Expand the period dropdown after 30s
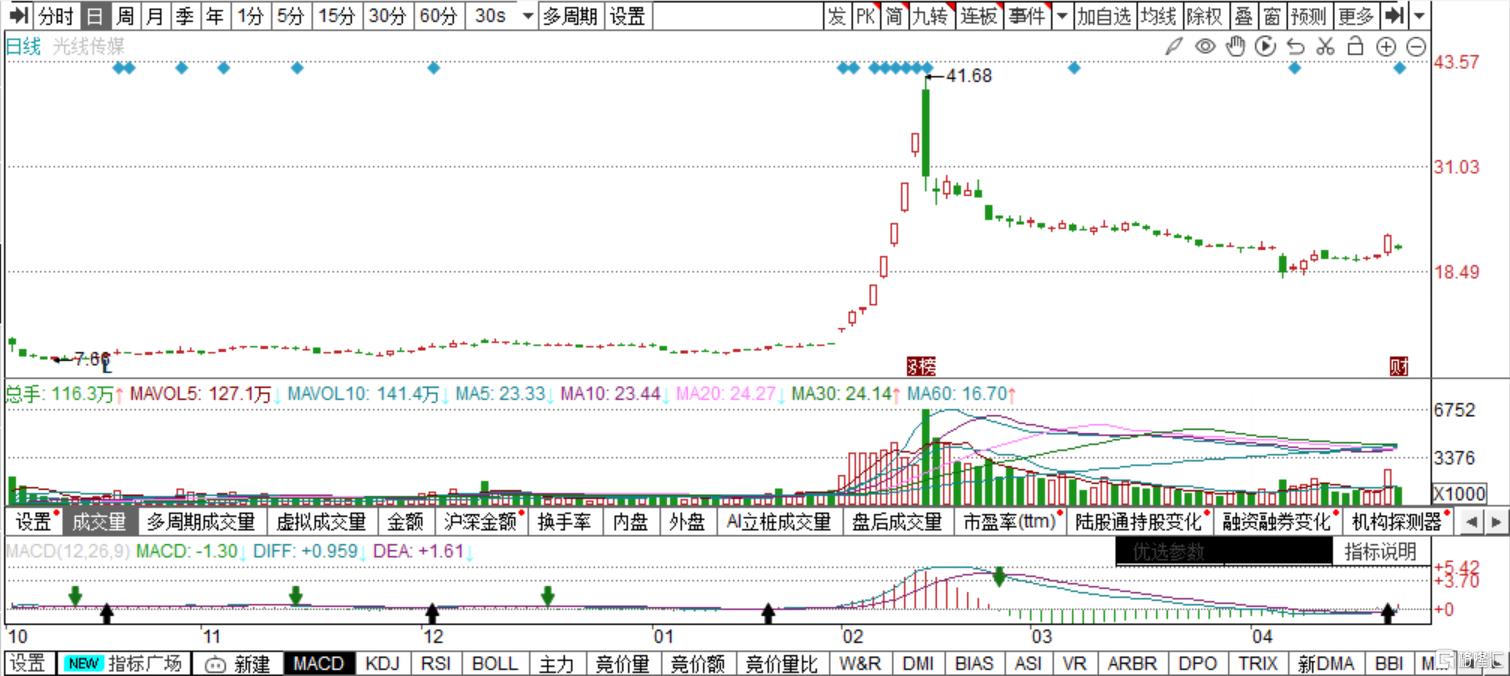This screenshot has height=676, width=1510. [527, 16]
